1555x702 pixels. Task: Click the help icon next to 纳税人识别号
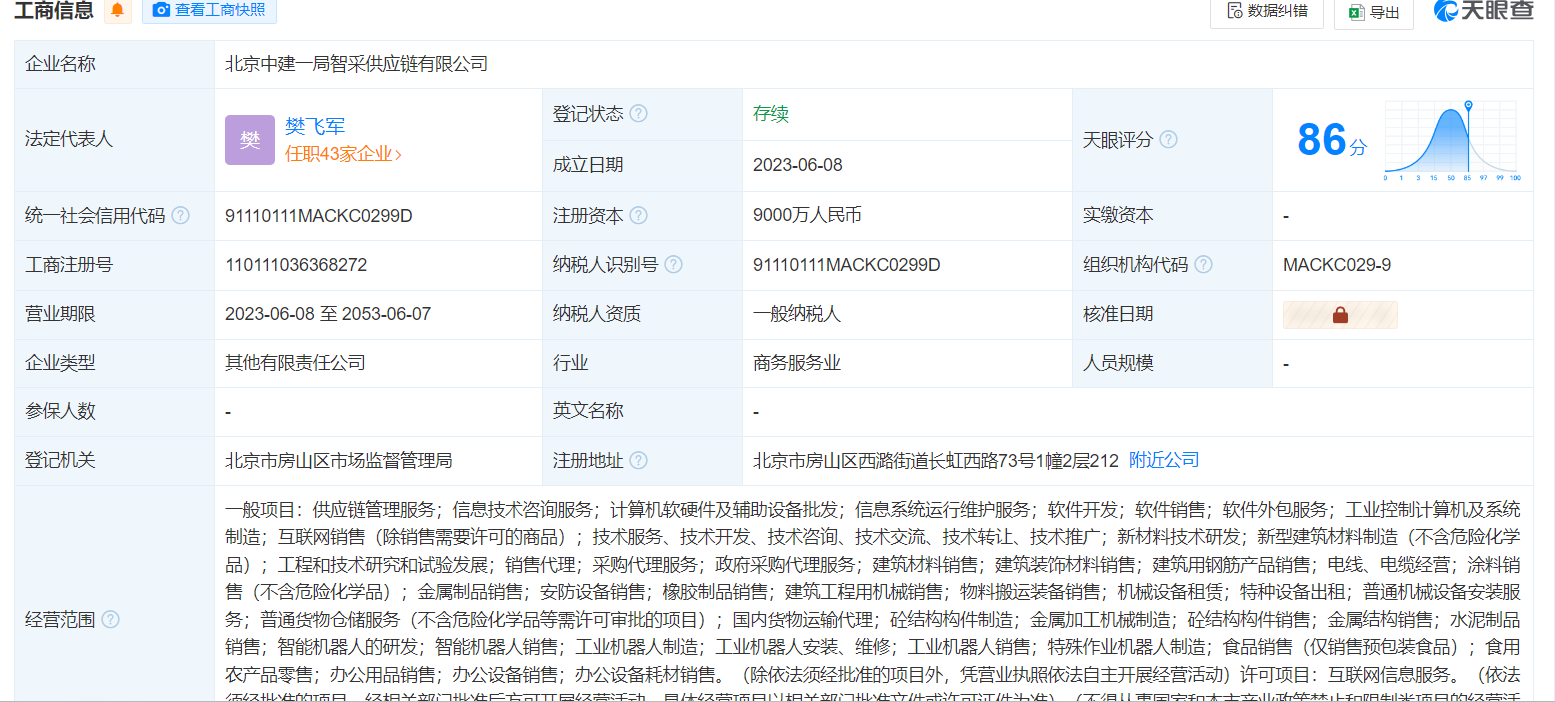tap(673, 265)
